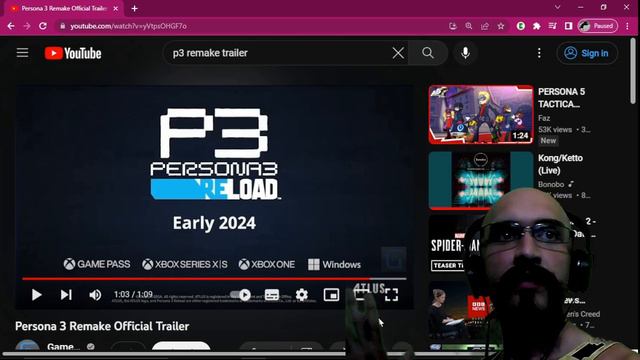The height and width of the screenshot is (360, 640).
Task: Go back in browser history
Action: click(11, 26)
